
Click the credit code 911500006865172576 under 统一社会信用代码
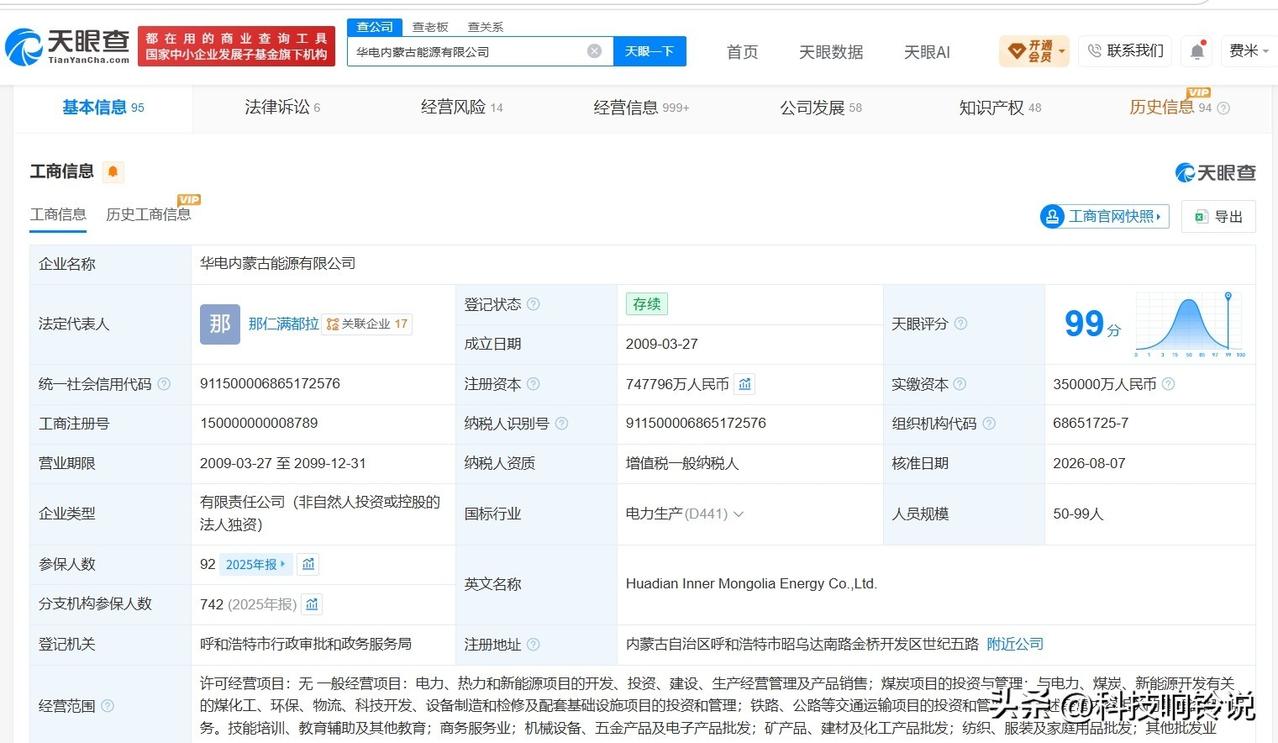pos(270,384)
